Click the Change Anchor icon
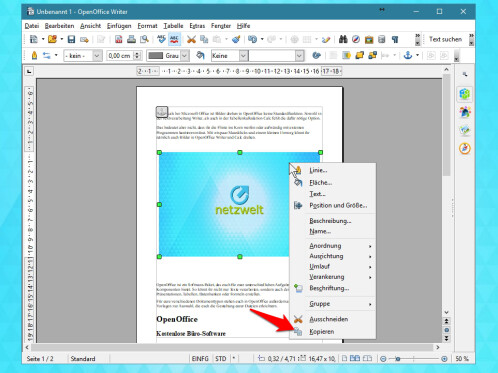Viewport: 498px width, 373px height. 408,55
